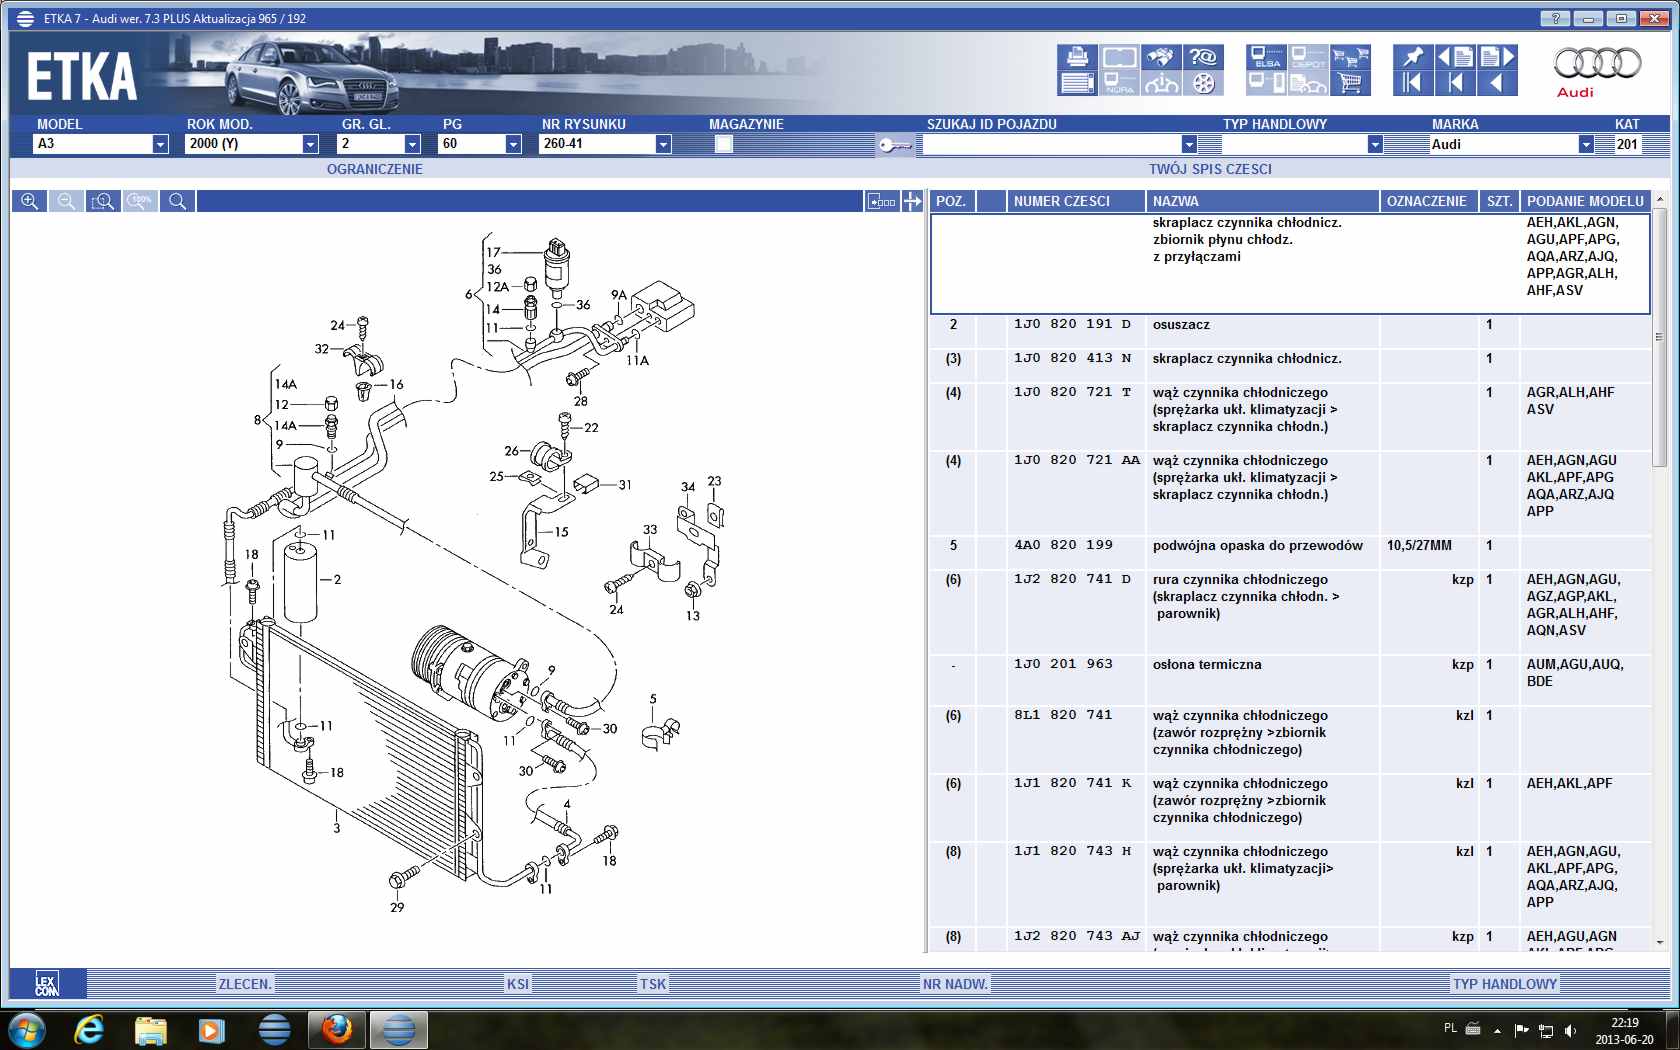
Task: Click the SZT. column header
Action: (x=1499, y=201)
